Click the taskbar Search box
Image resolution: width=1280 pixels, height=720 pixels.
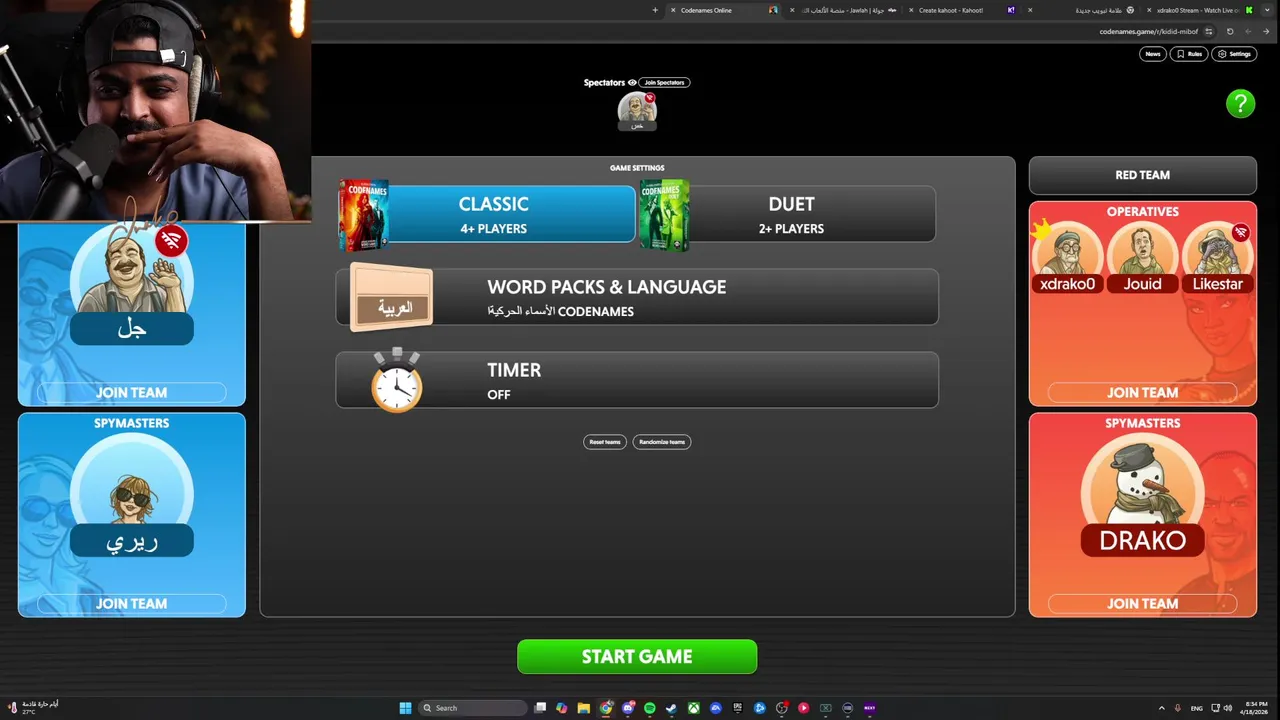(473, 708)
